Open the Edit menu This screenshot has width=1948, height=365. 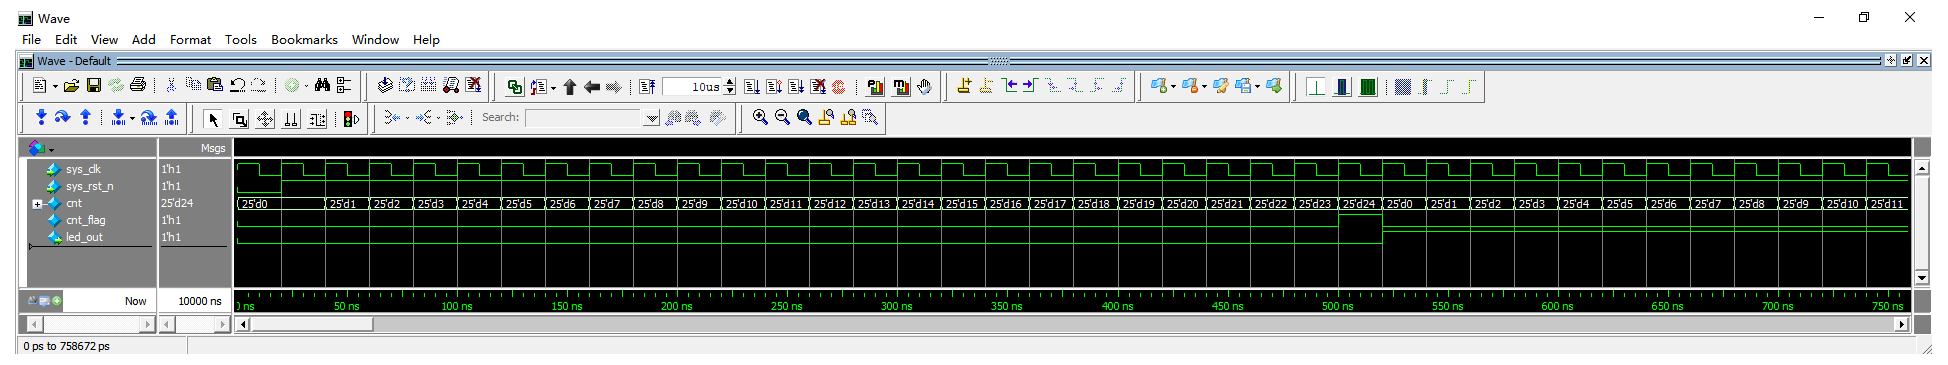tap(66, 39)
